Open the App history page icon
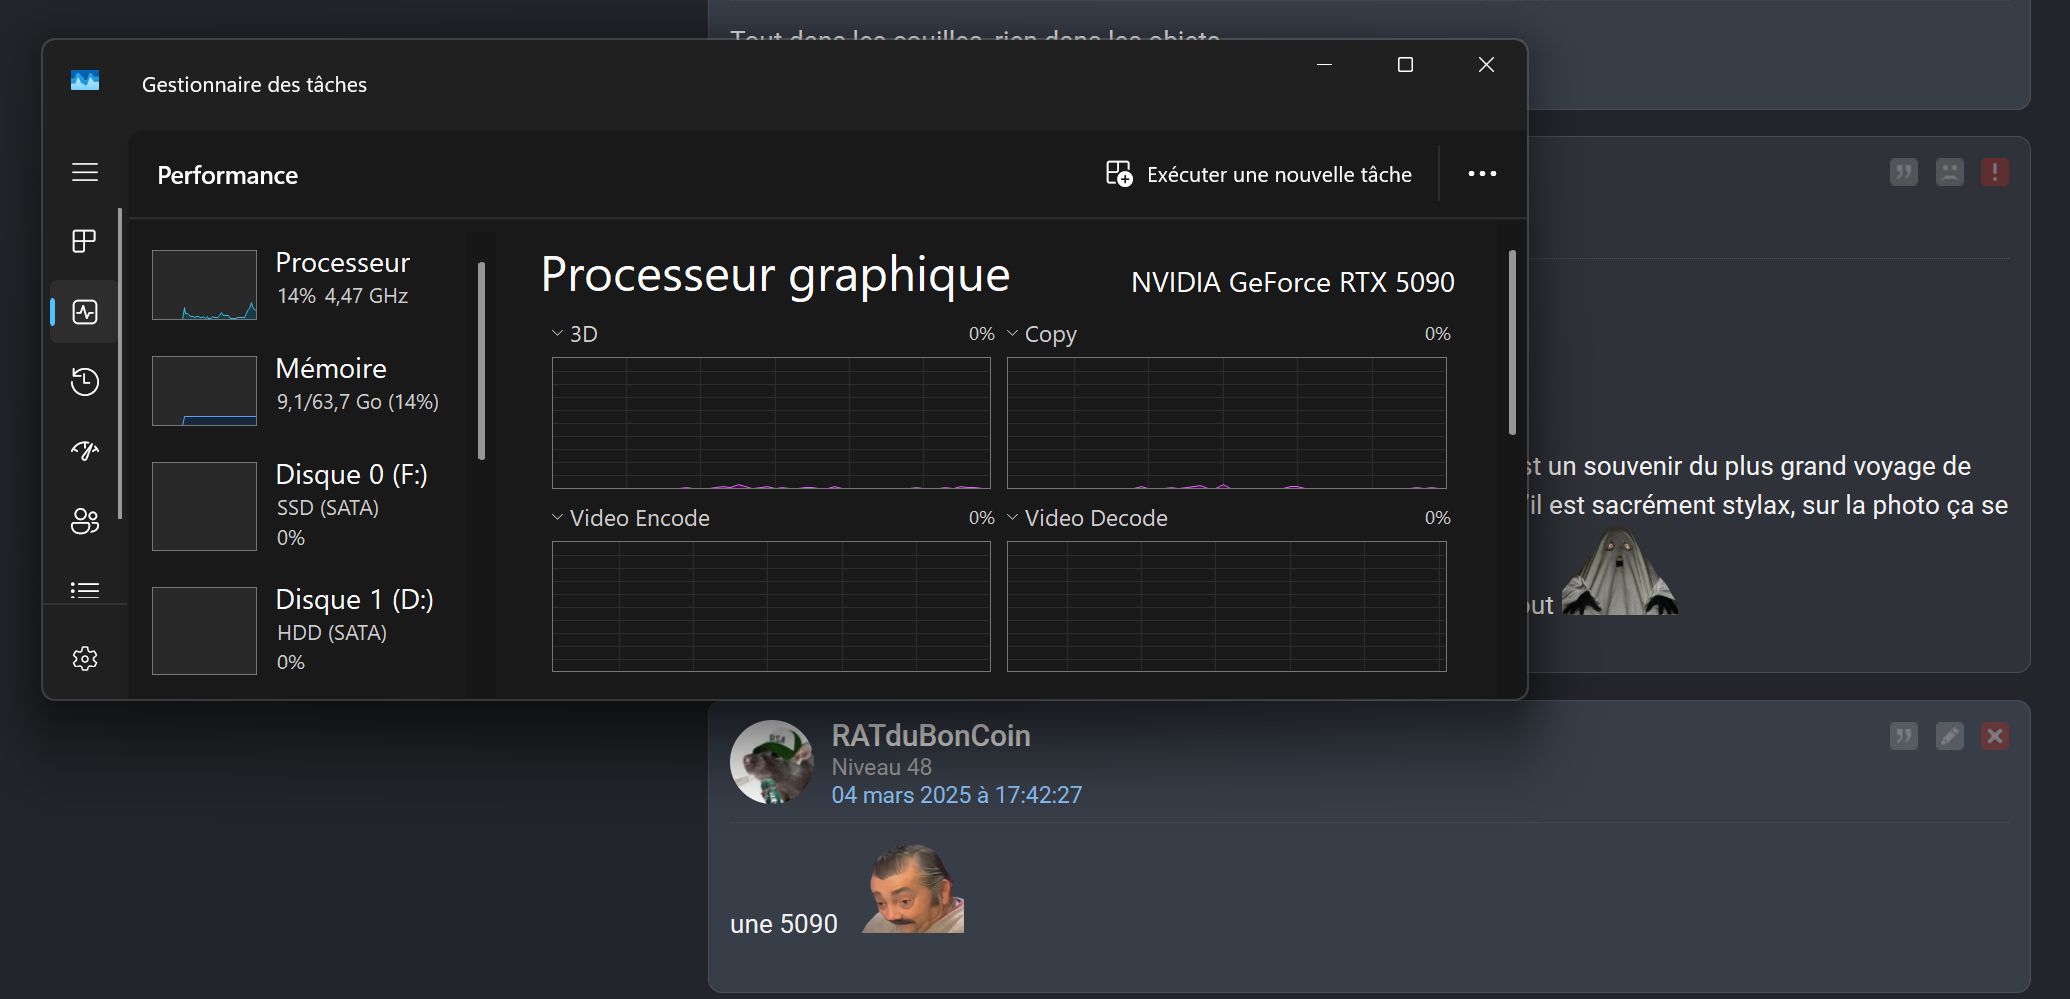The width and height of the screenshot is (2070, 999). [85, 381]
